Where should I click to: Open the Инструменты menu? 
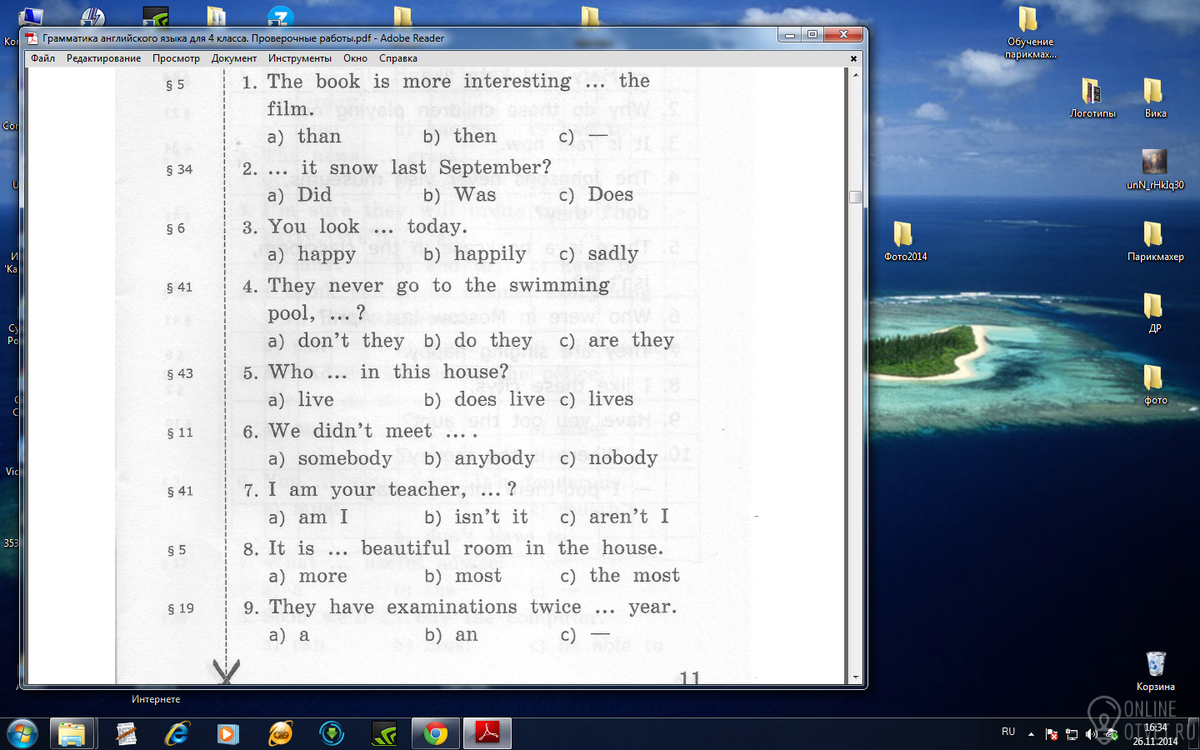300,58
